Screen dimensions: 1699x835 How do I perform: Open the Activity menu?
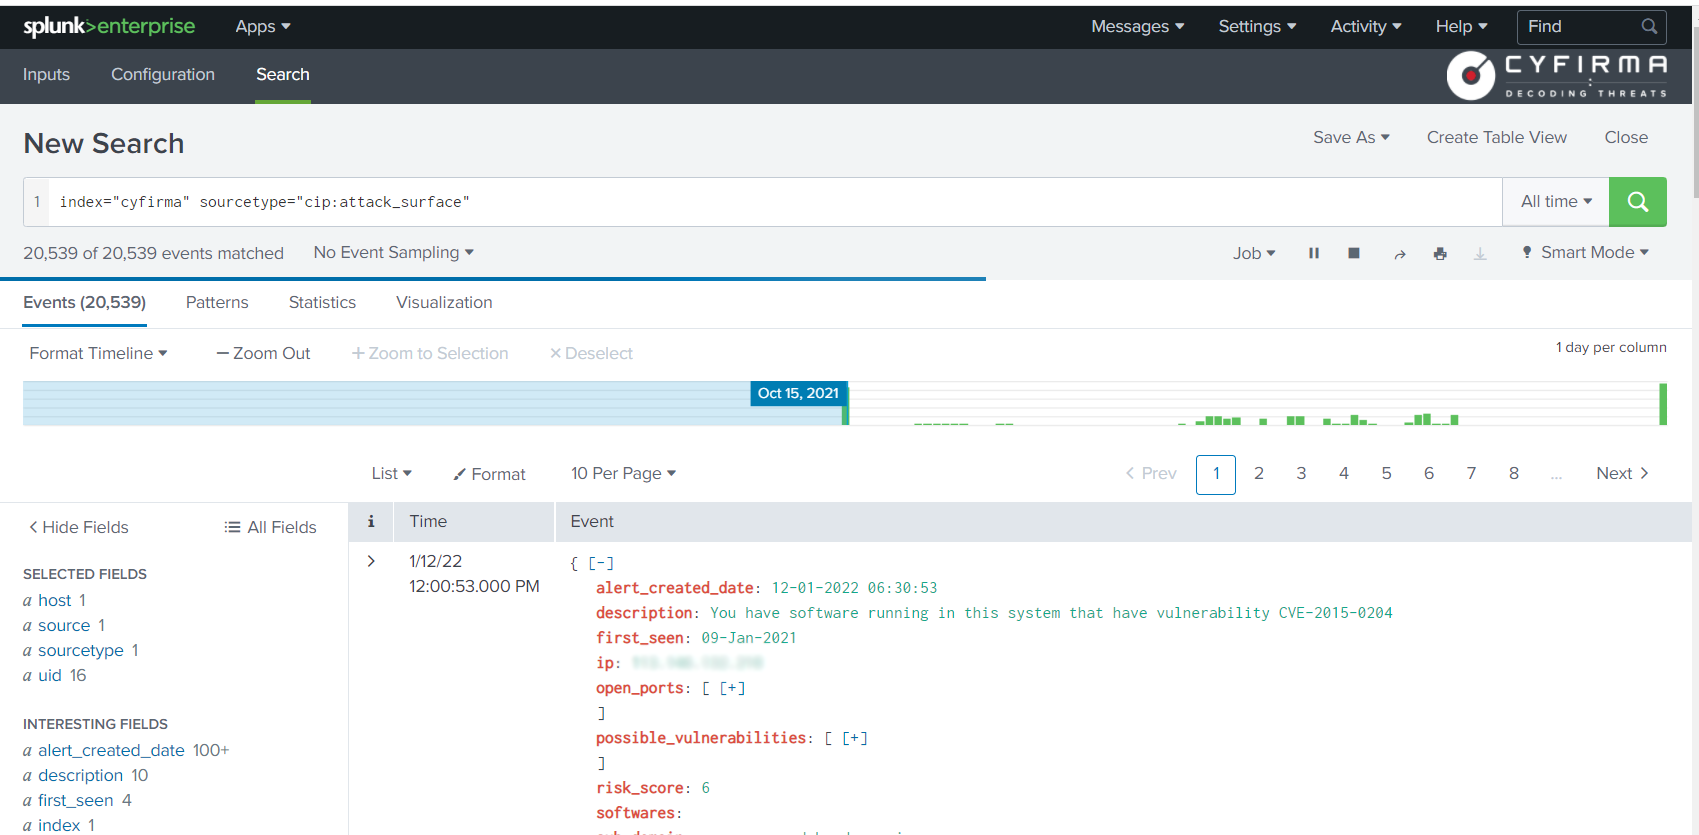(1366, 27)
